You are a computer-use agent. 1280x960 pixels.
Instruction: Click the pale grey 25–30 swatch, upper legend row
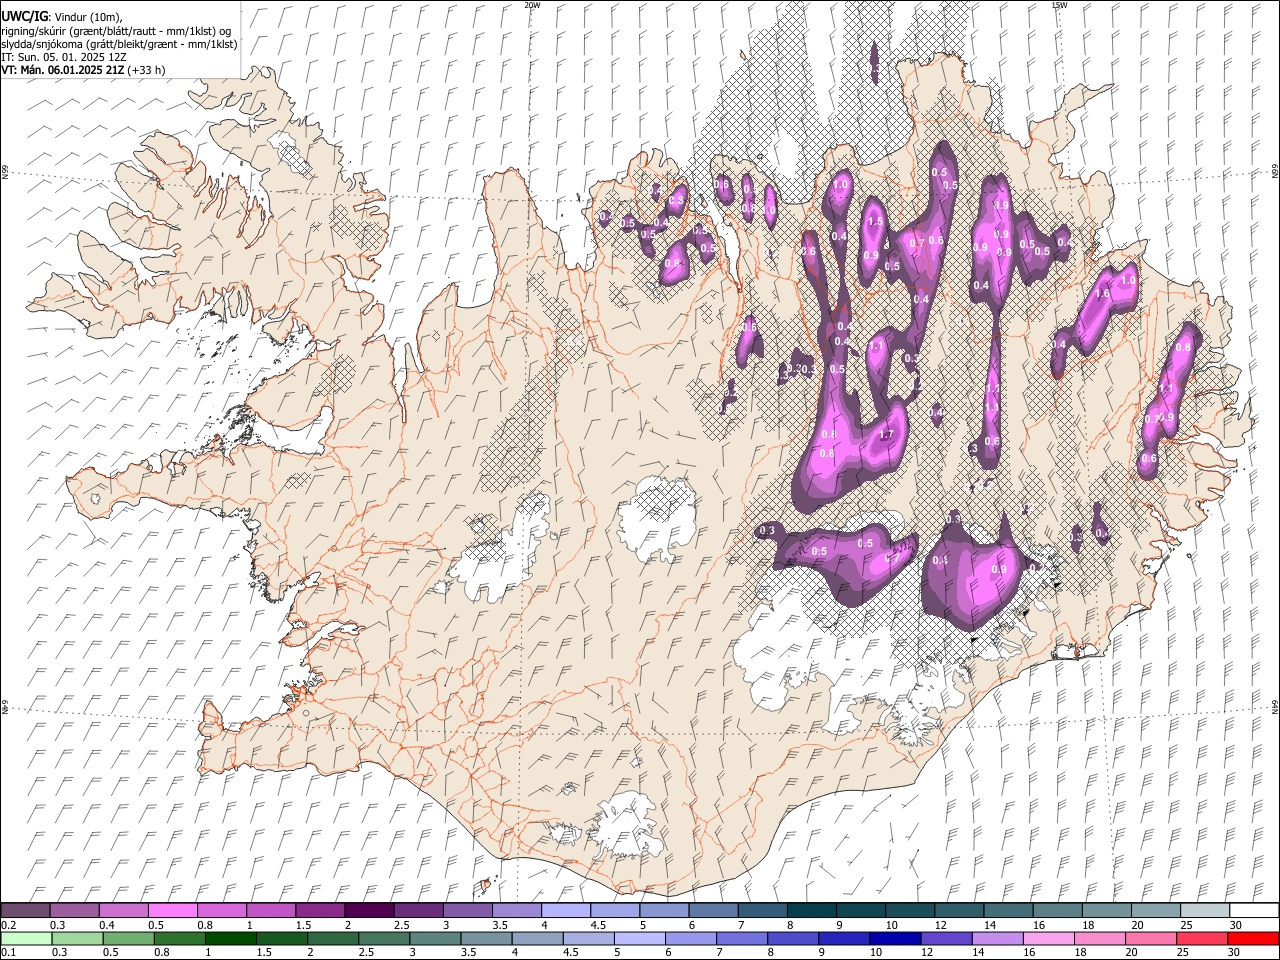click(x=1206, y=911)
